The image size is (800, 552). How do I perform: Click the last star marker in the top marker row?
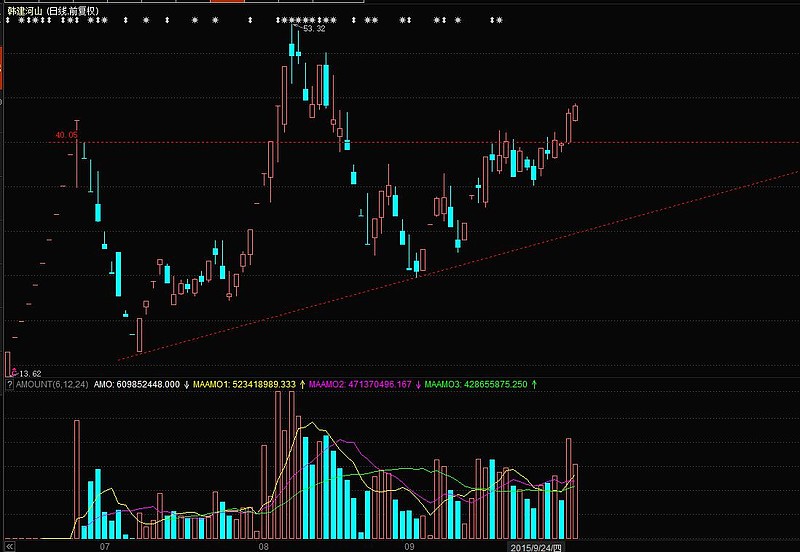pos(498,21)
